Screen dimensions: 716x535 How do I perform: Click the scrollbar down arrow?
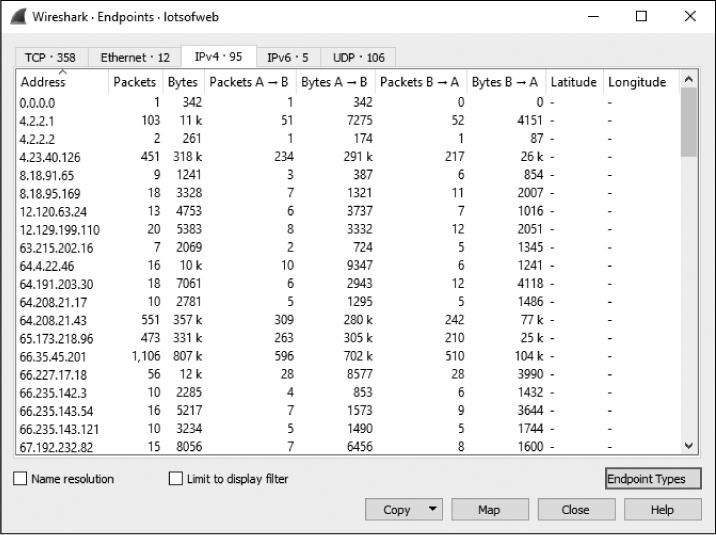pos(689,446)
